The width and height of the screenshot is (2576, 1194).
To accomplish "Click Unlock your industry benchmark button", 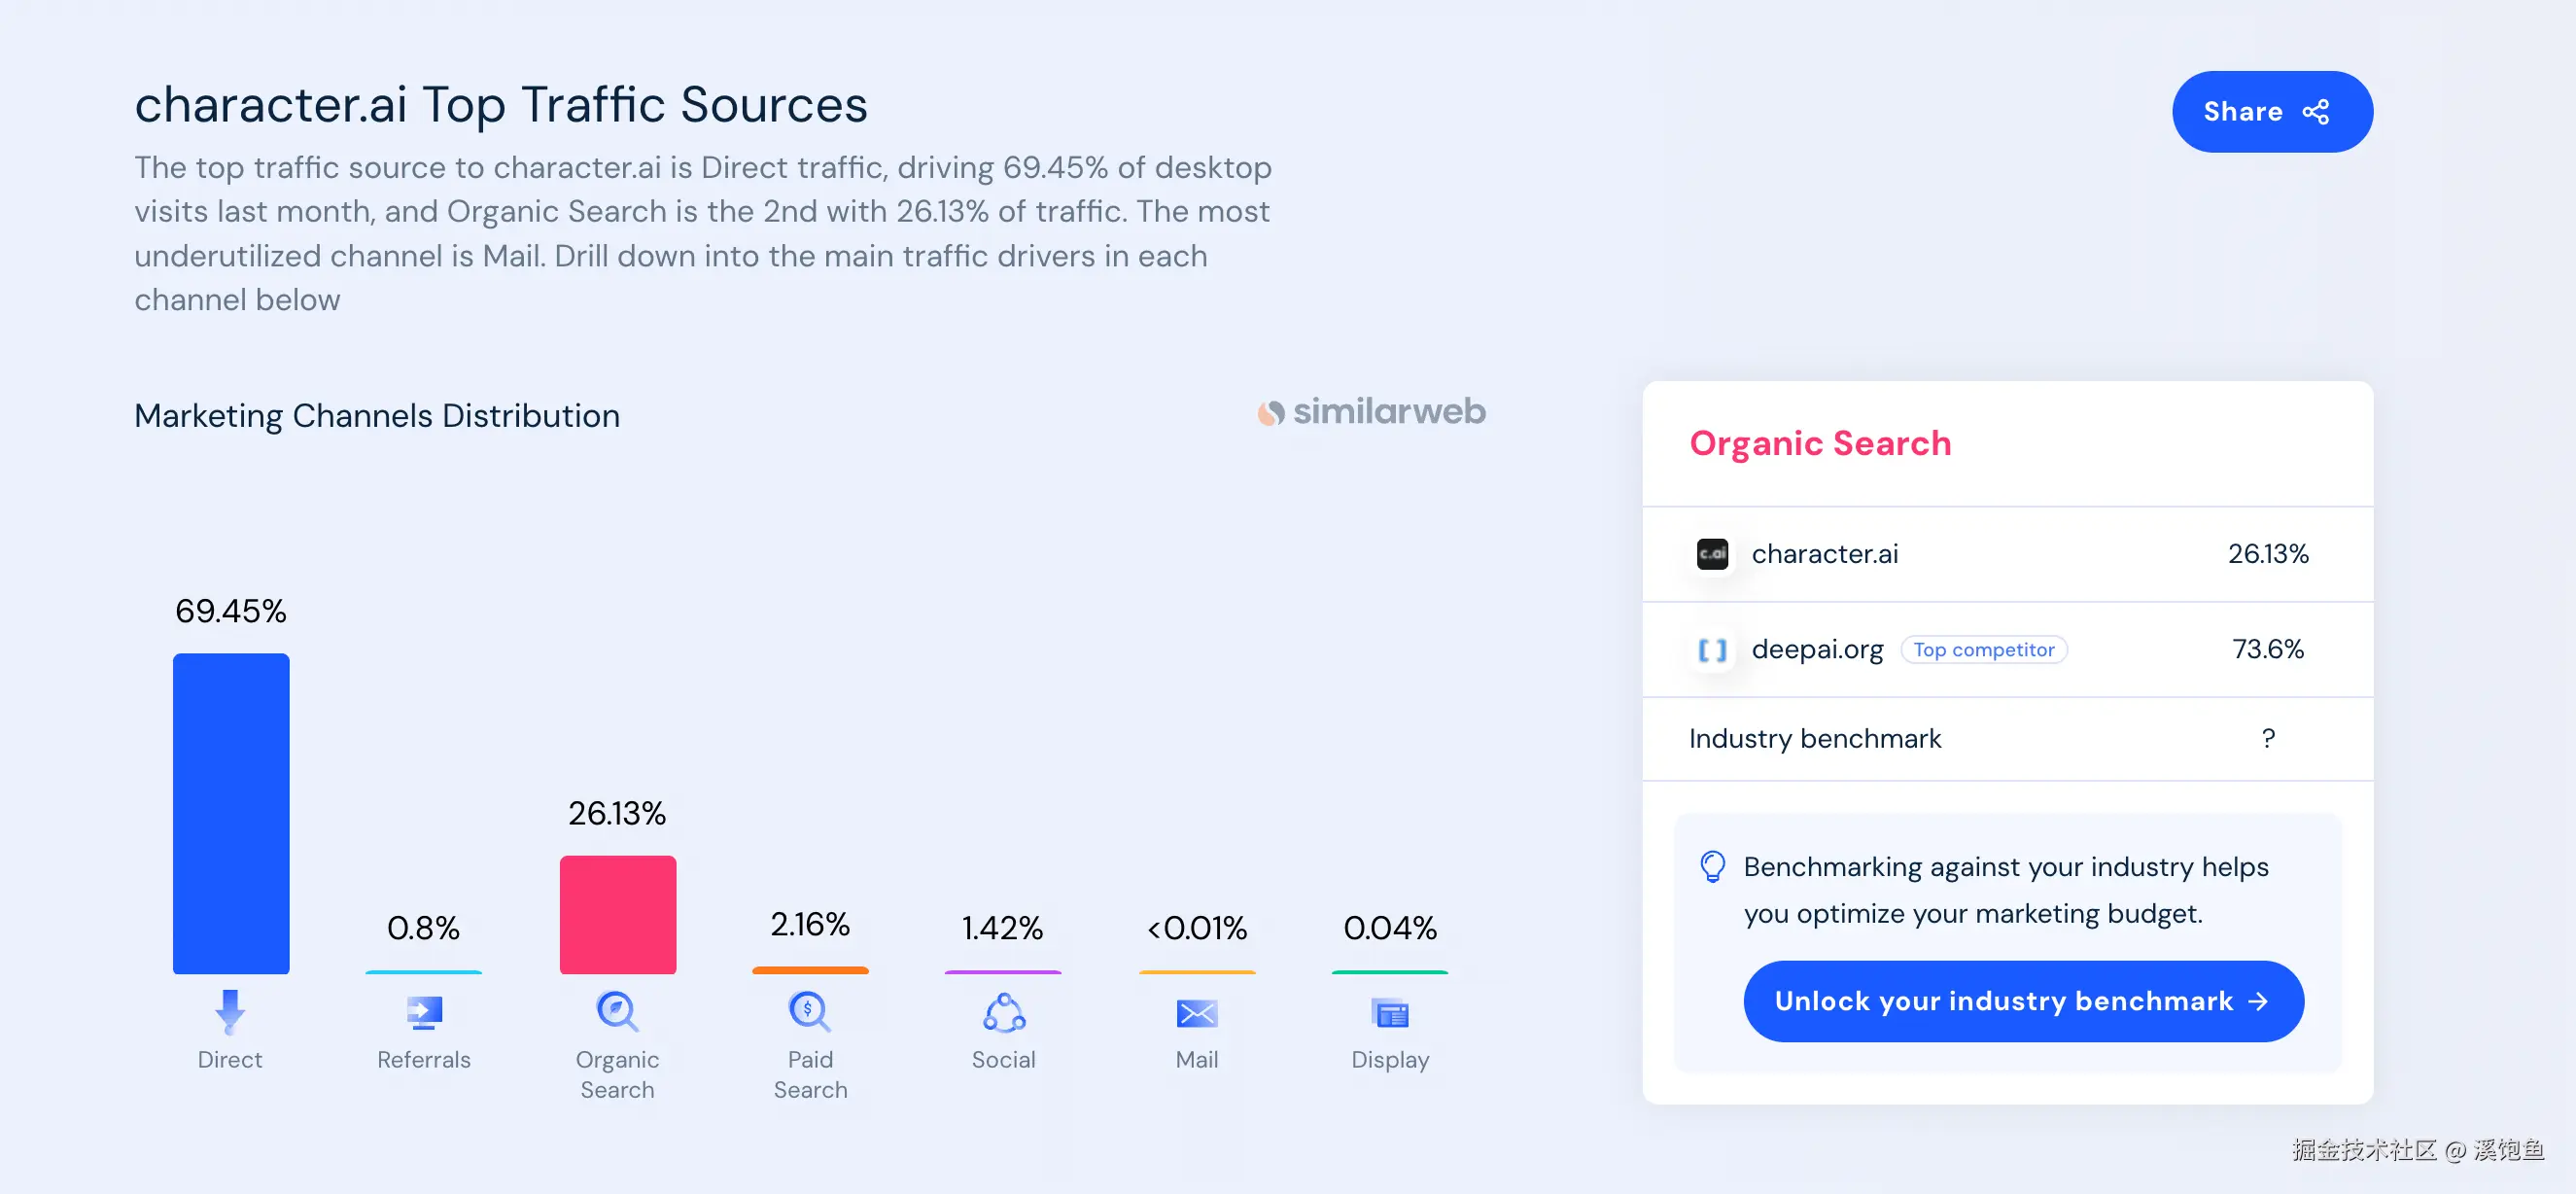I will (x=2022, y=1001).
